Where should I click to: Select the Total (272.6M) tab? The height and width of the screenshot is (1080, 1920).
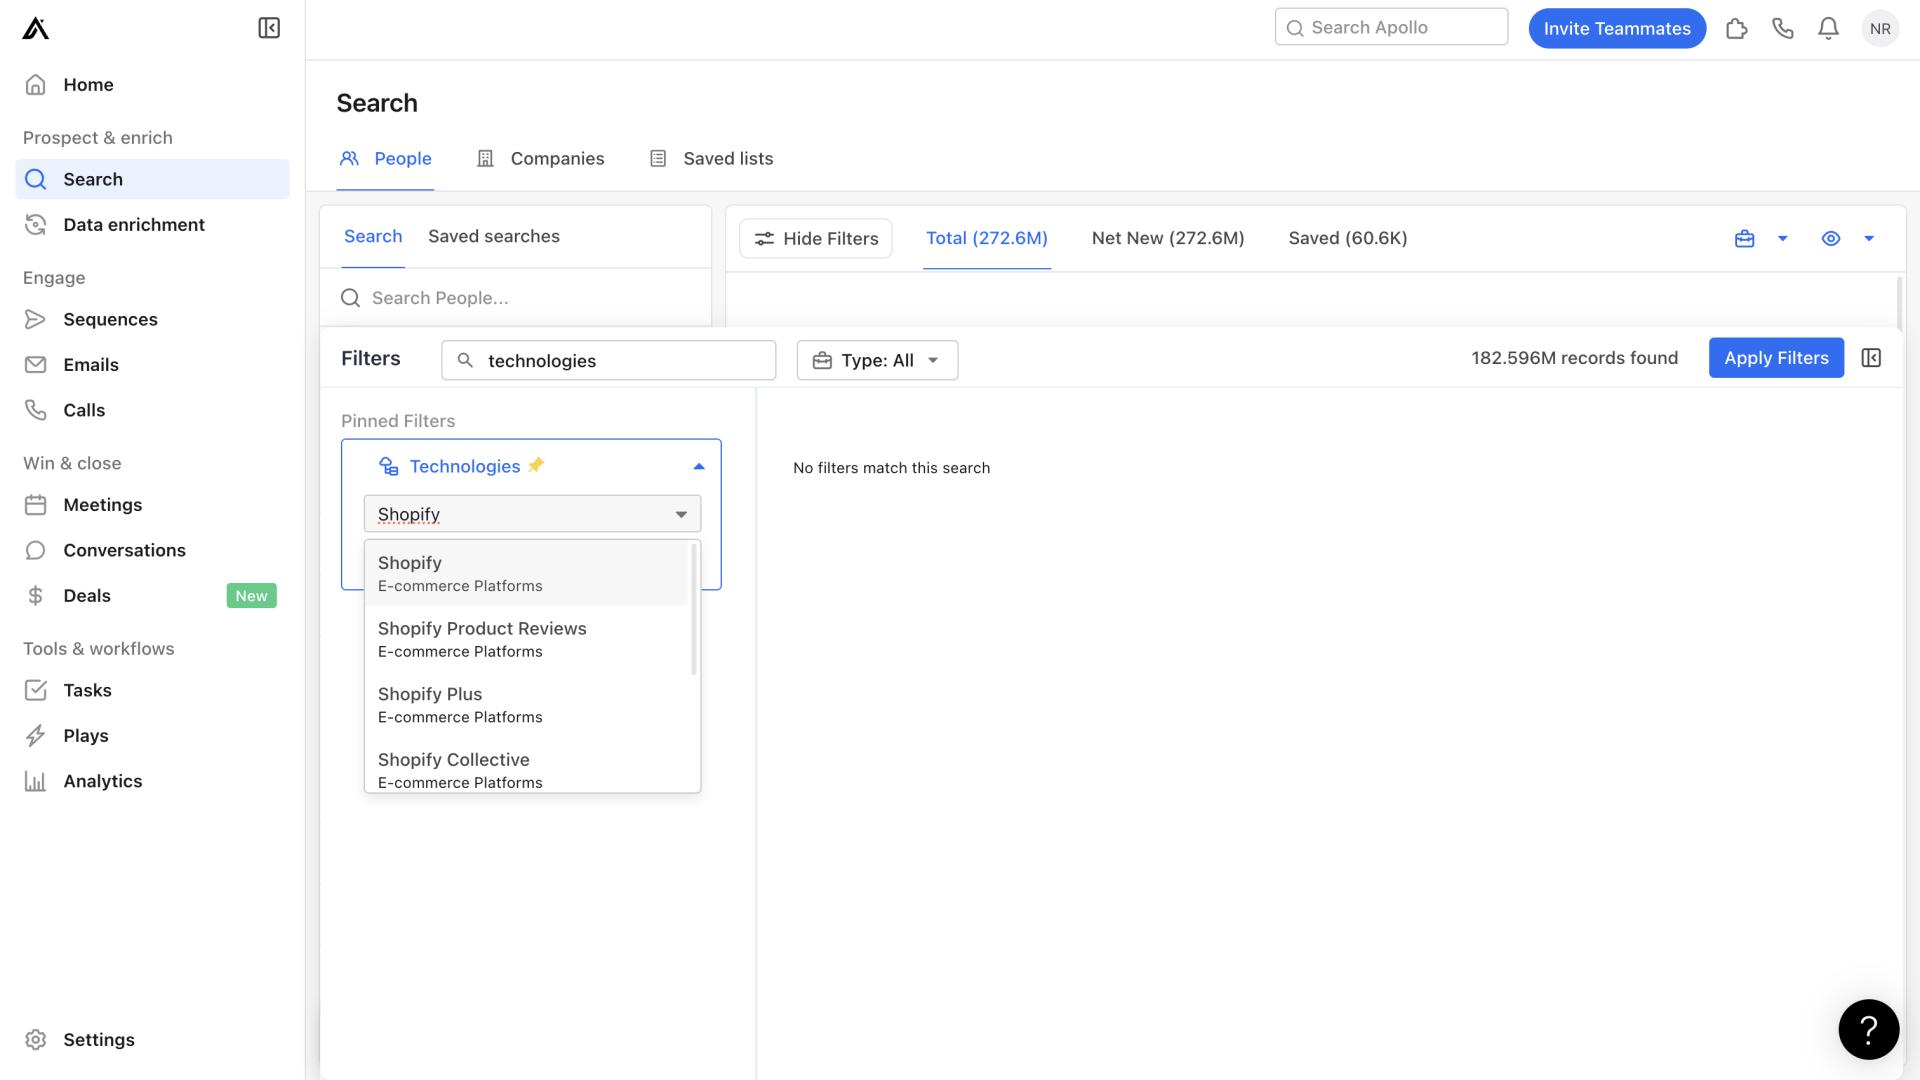987,239
